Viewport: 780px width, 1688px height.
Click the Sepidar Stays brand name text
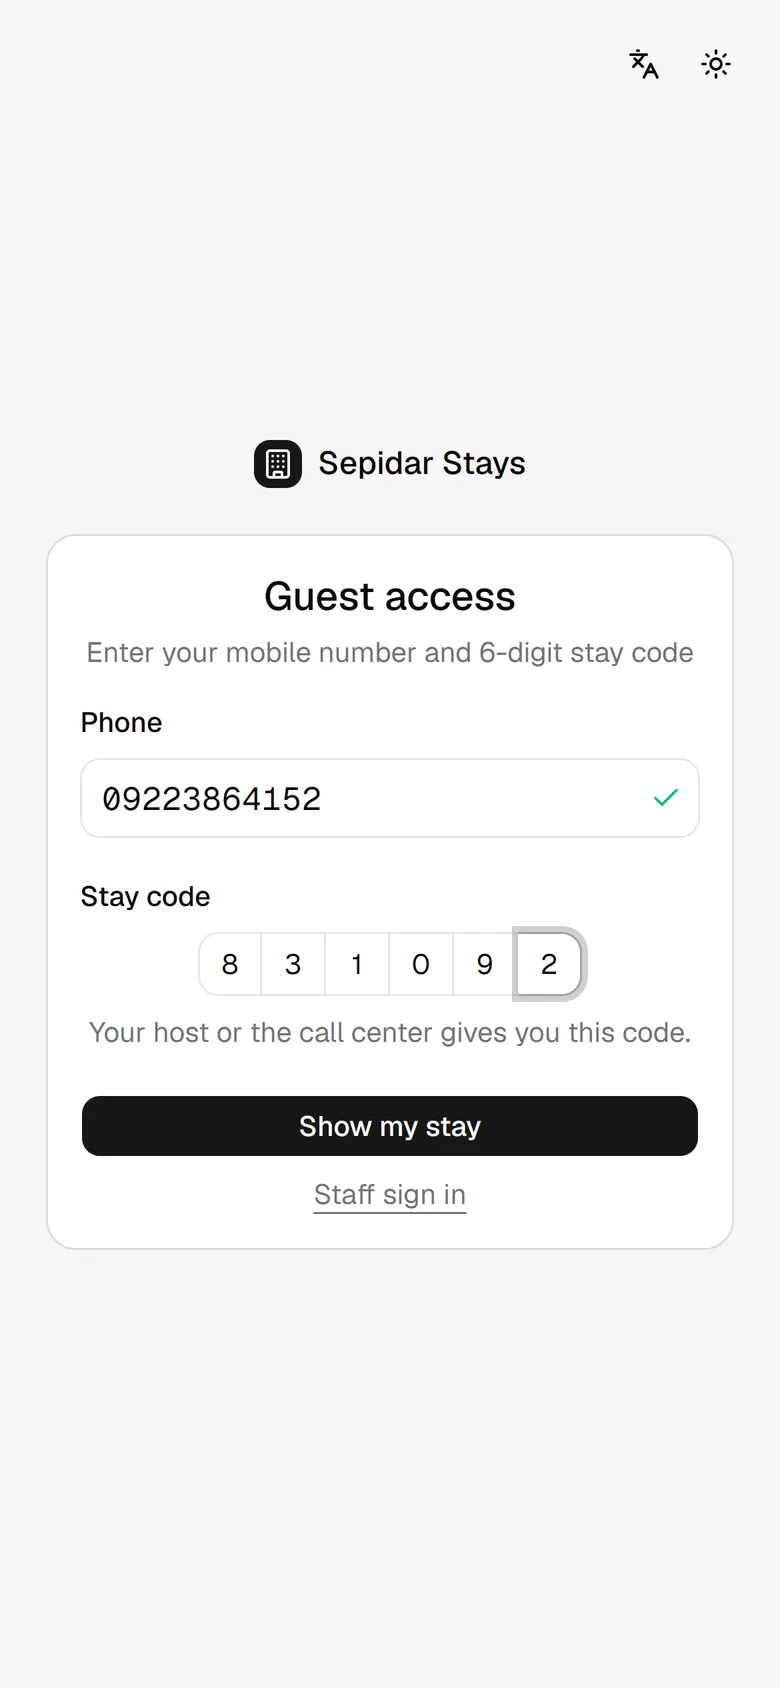point(422,464)
